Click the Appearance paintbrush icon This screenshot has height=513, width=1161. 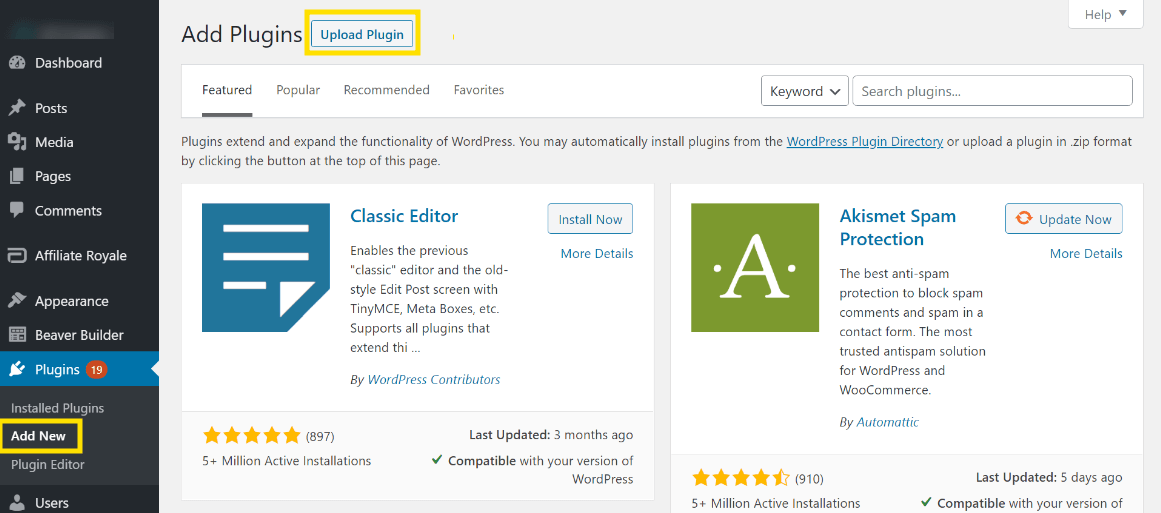(17, 301)
